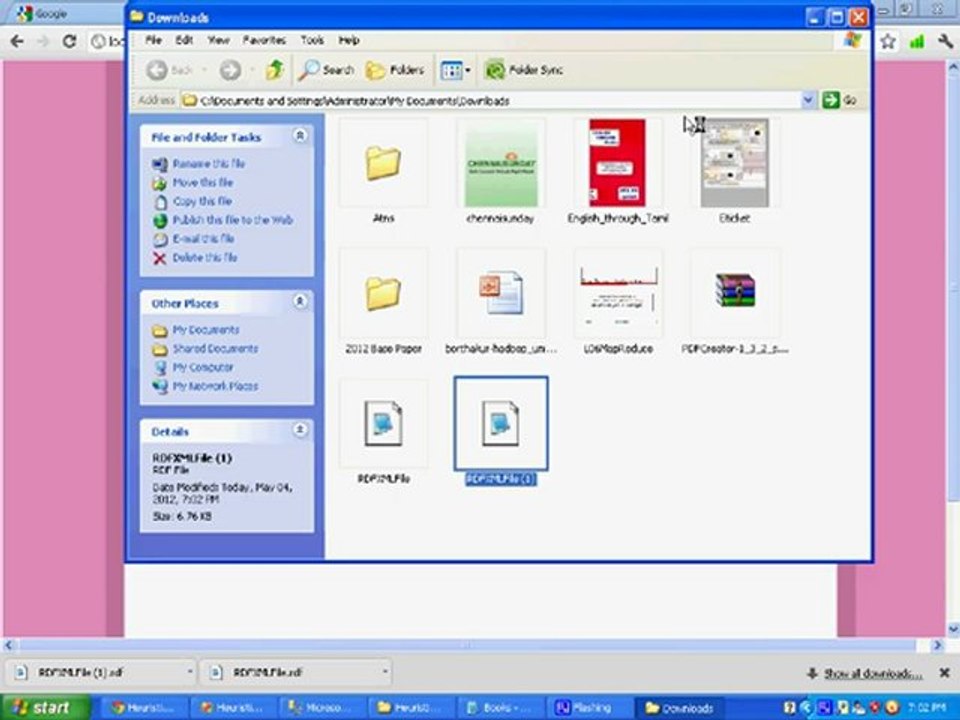The height and width of the screenshot is (720, 960).
Task: Select the Atns folder icon
Action: tap(383, 163)
